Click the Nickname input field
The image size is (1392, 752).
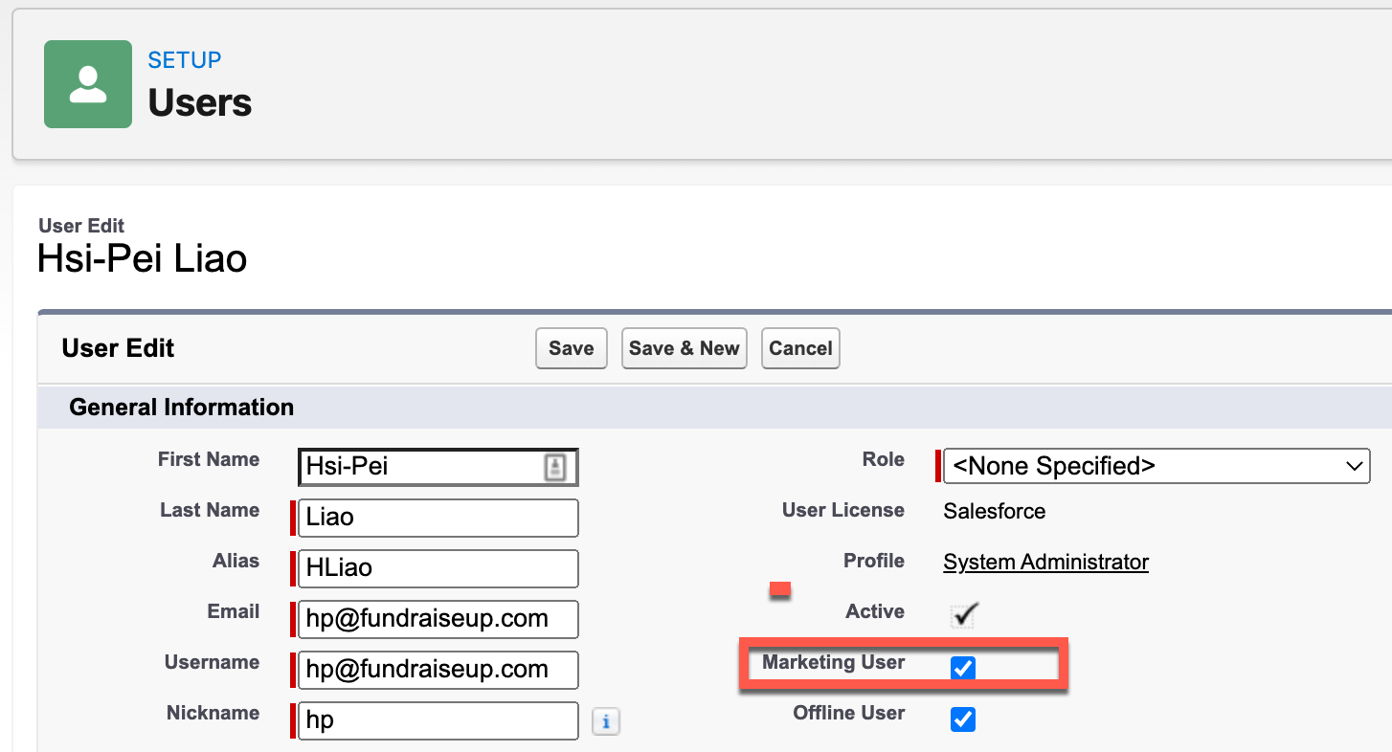[x=438, y=721]
